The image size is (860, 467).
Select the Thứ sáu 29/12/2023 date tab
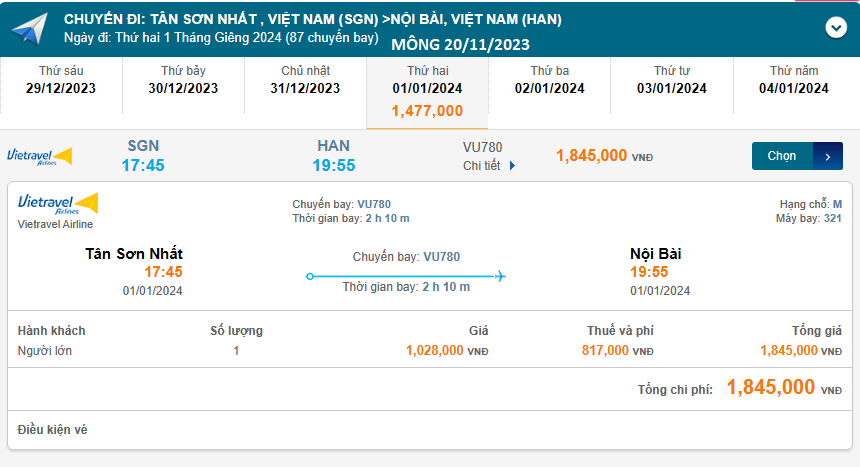(62, 80)
